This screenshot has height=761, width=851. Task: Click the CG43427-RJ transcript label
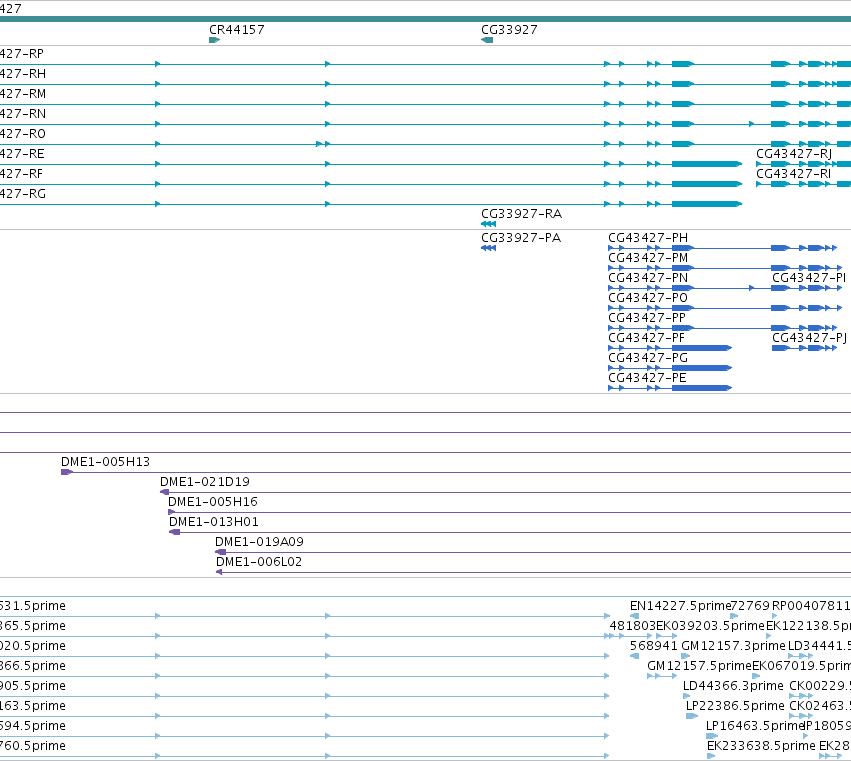pos(794,154)
